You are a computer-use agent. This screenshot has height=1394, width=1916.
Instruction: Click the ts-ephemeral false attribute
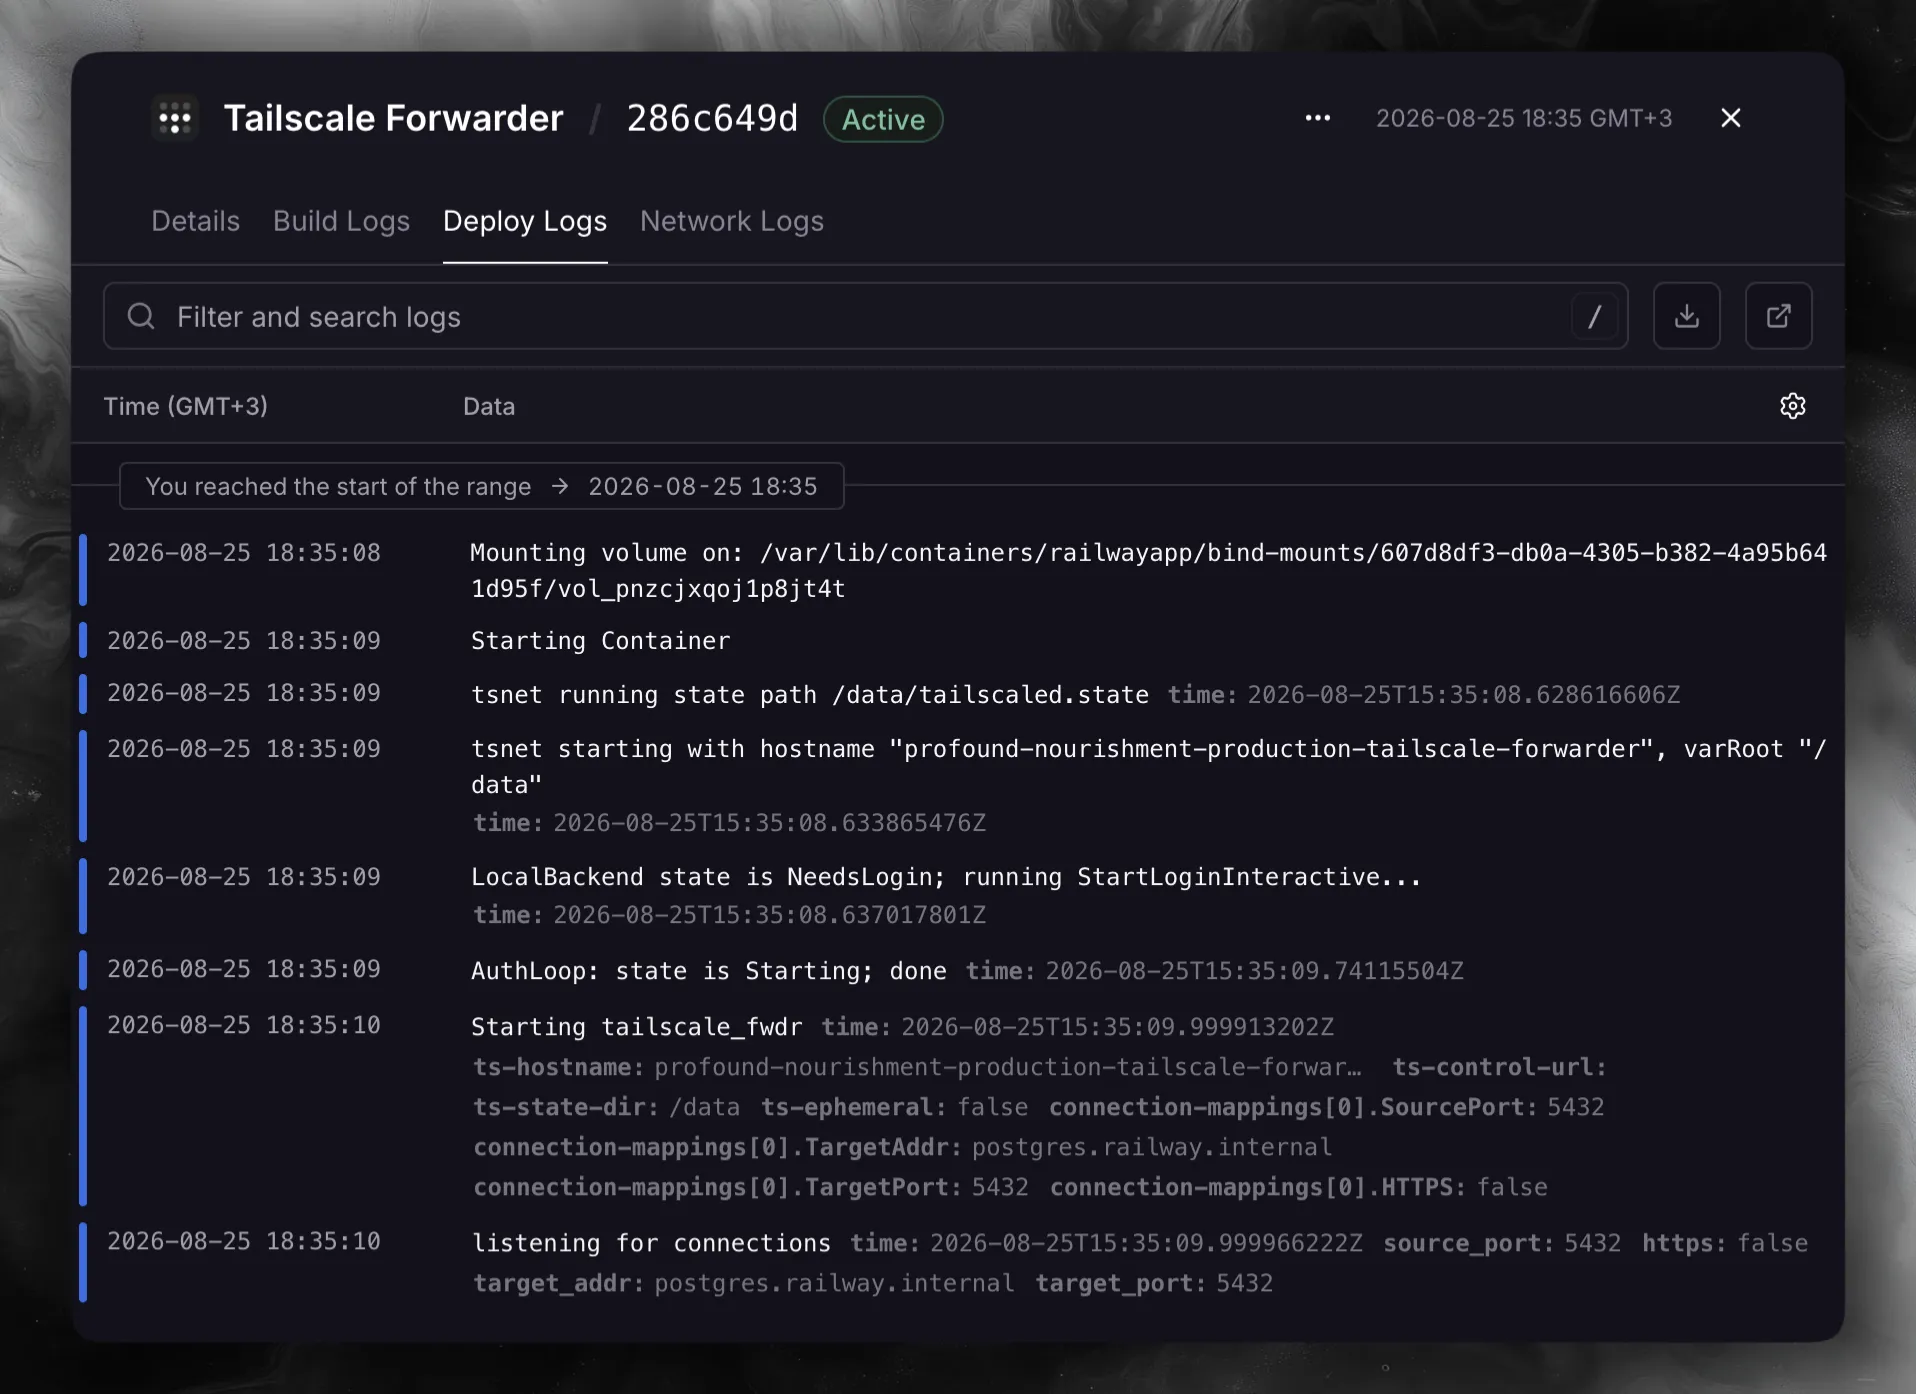point(895,1107)
